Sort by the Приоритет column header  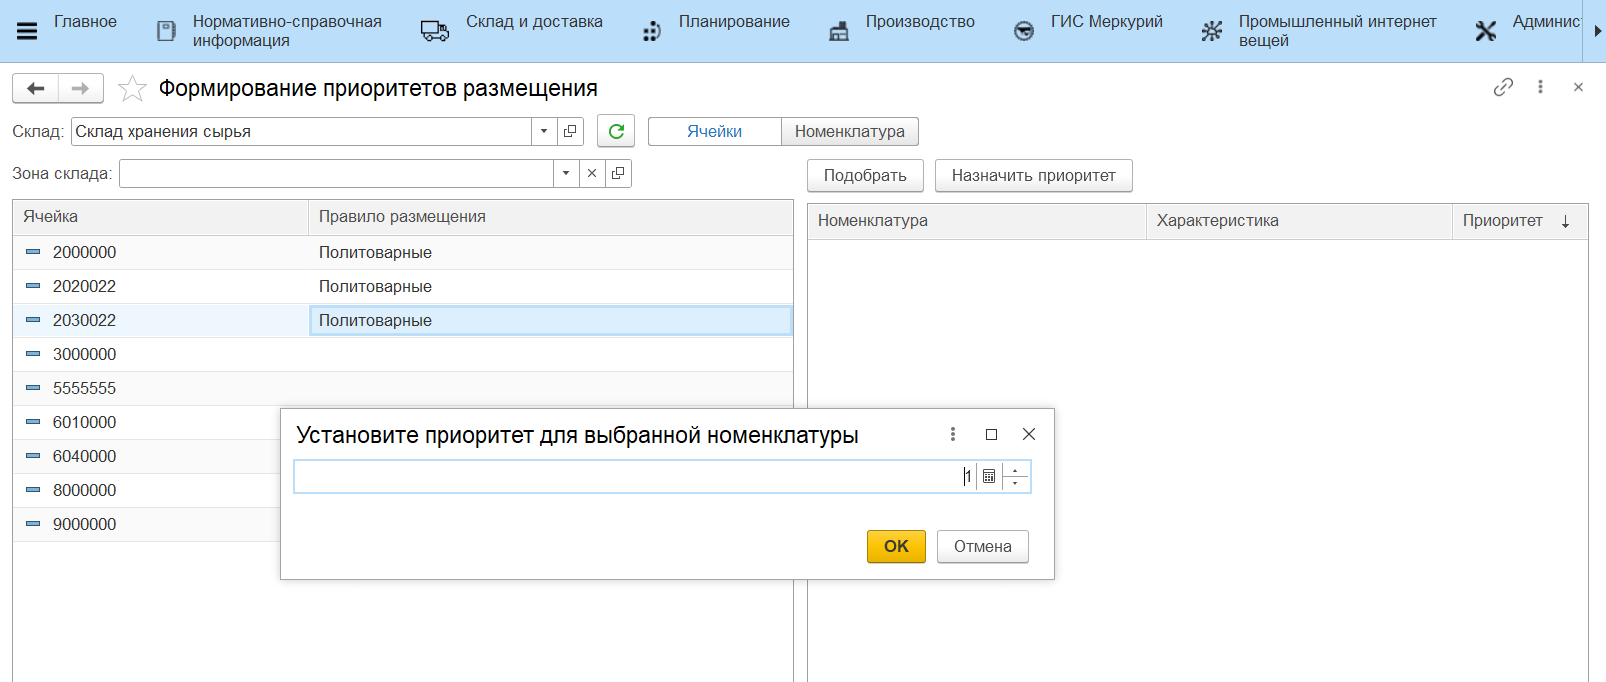1502,220
